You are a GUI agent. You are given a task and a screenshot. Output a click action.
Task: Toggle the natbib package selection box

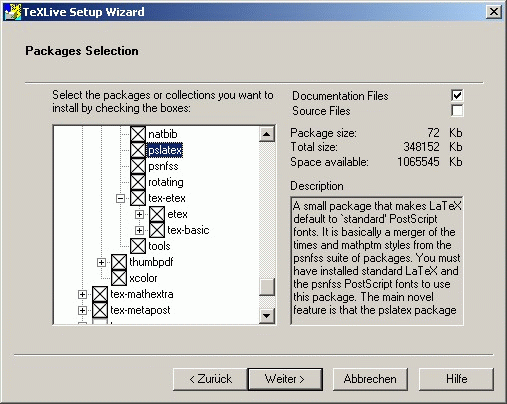point(138,134)
